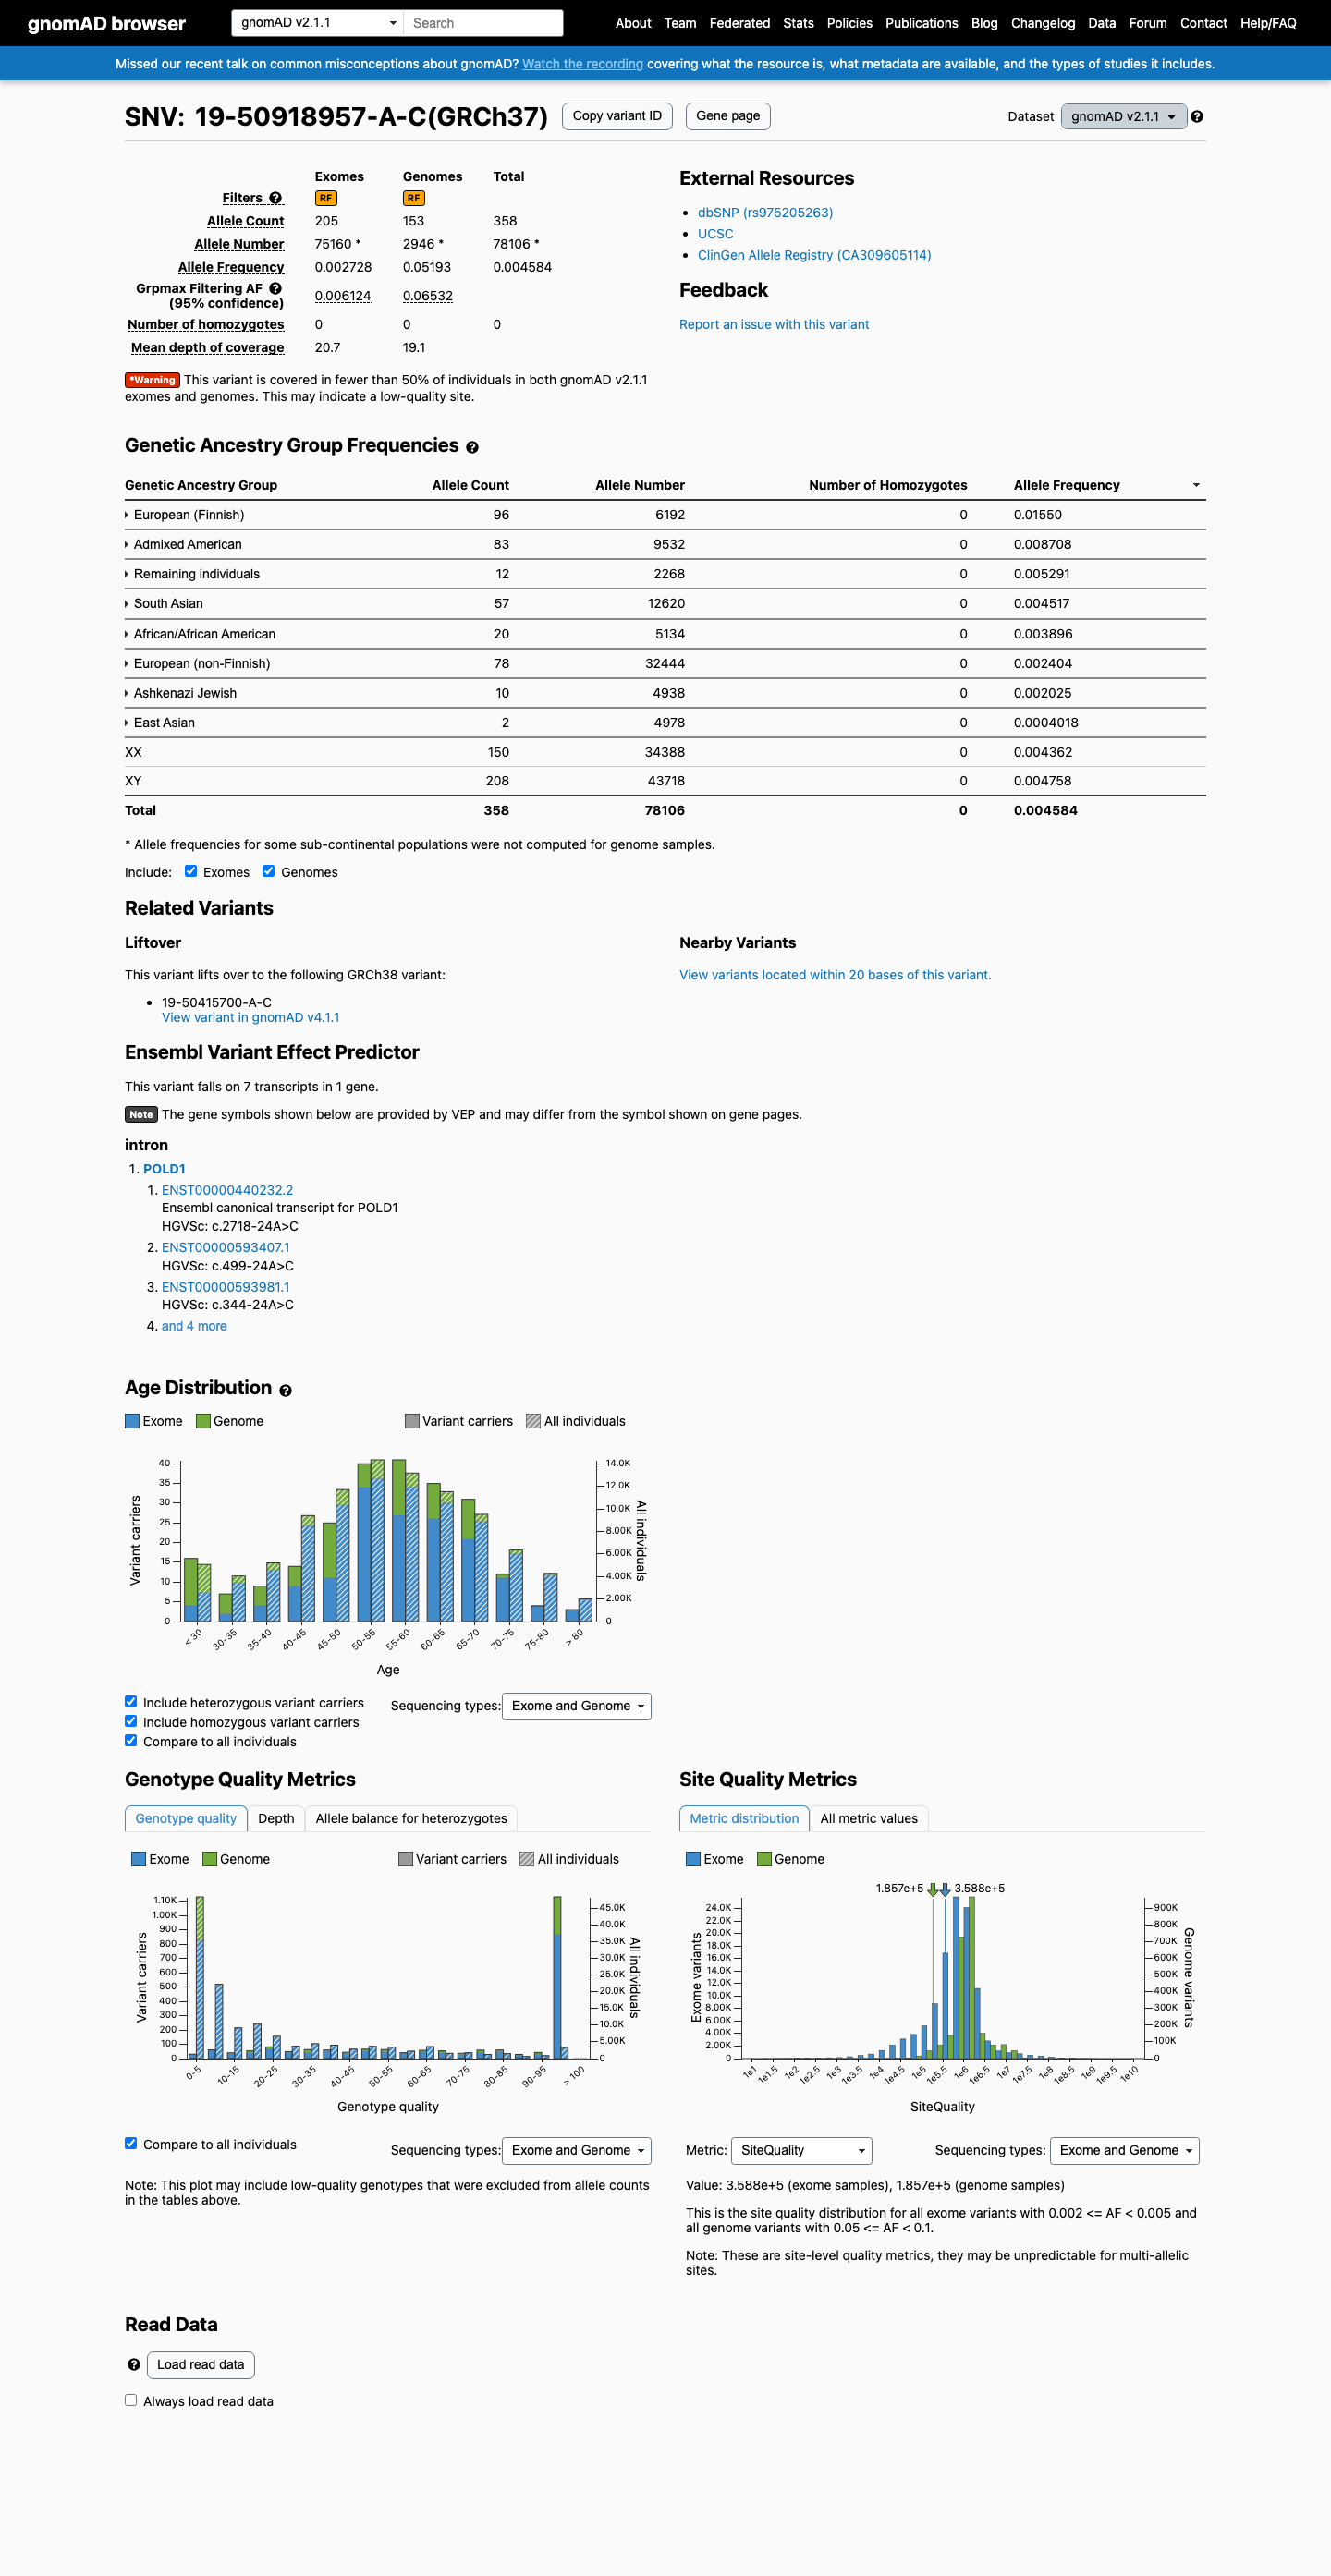Uncheck Include homozygous variant carriers
This screenshot has height=2576, width=1331.
[x=131, y=1721]
